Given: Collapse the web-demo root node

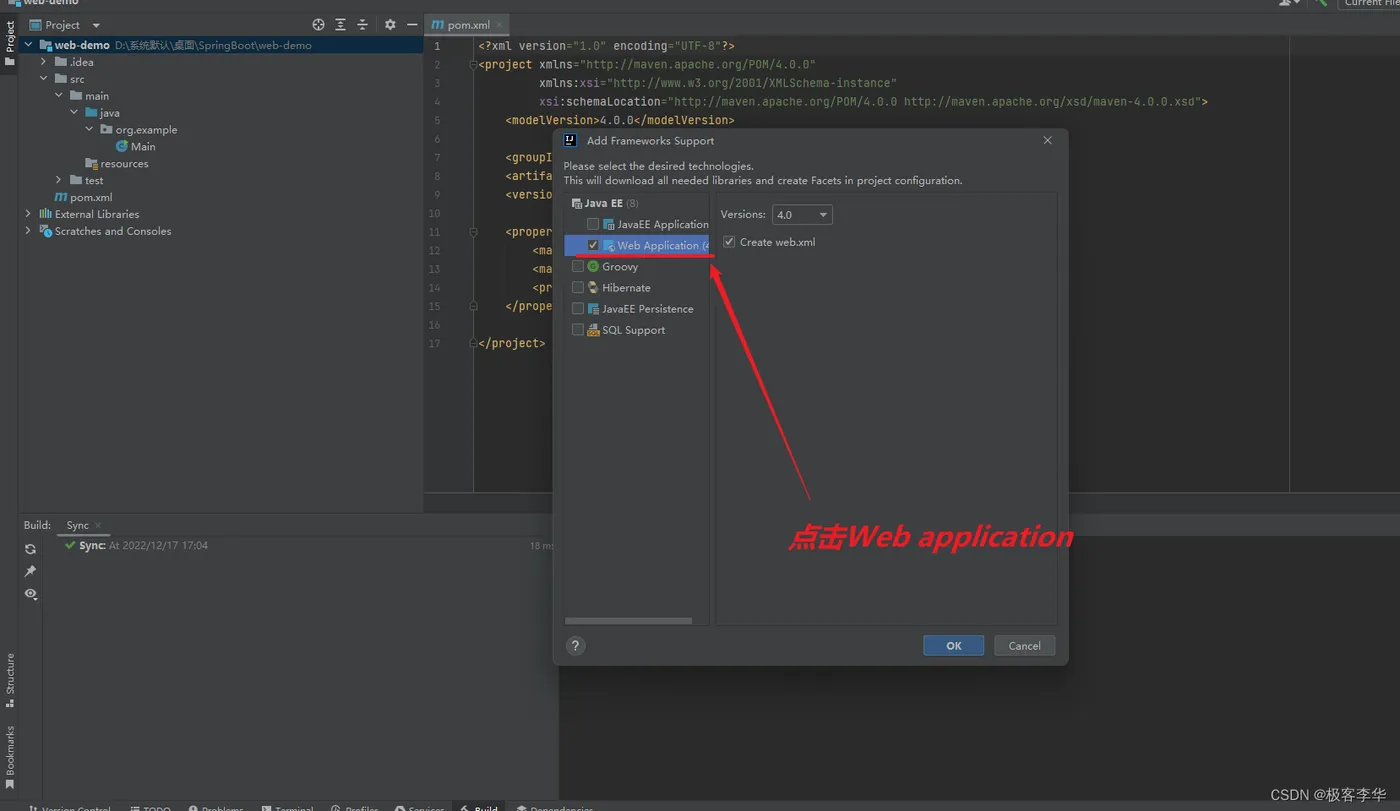Looking at the screenshot, I should pyautogui.click(x=28, y=45).
